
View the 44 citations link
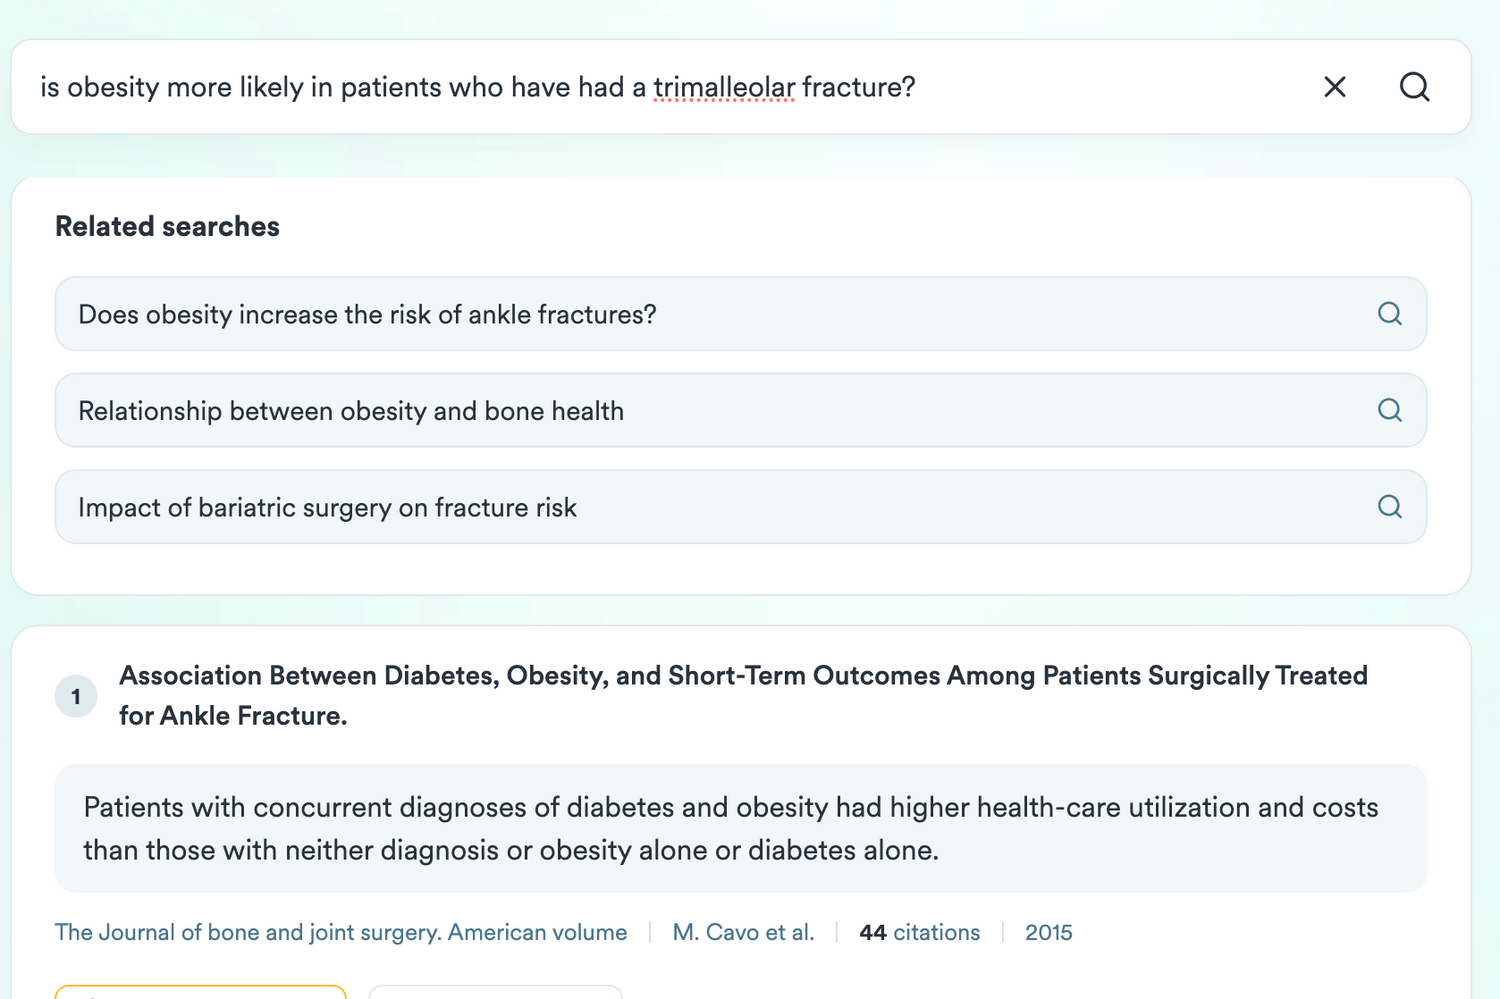point(919,932)
